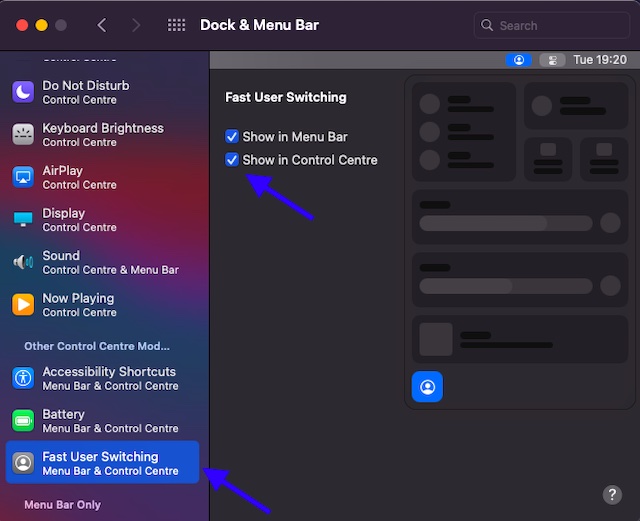Go back with the left chevron

(x=102, y=25)
